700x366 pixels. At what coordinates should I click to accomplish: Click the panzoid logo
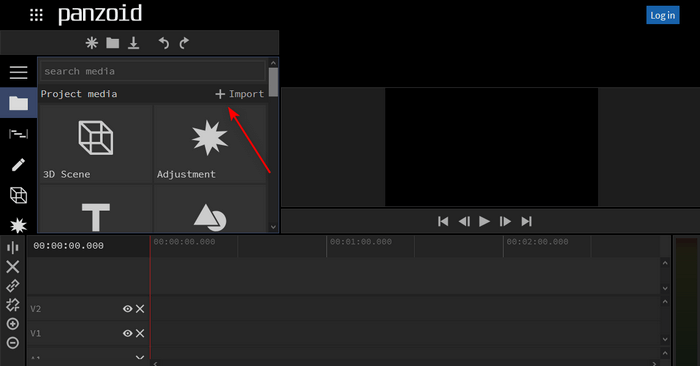pyautogui.click(x=100, y=14)
